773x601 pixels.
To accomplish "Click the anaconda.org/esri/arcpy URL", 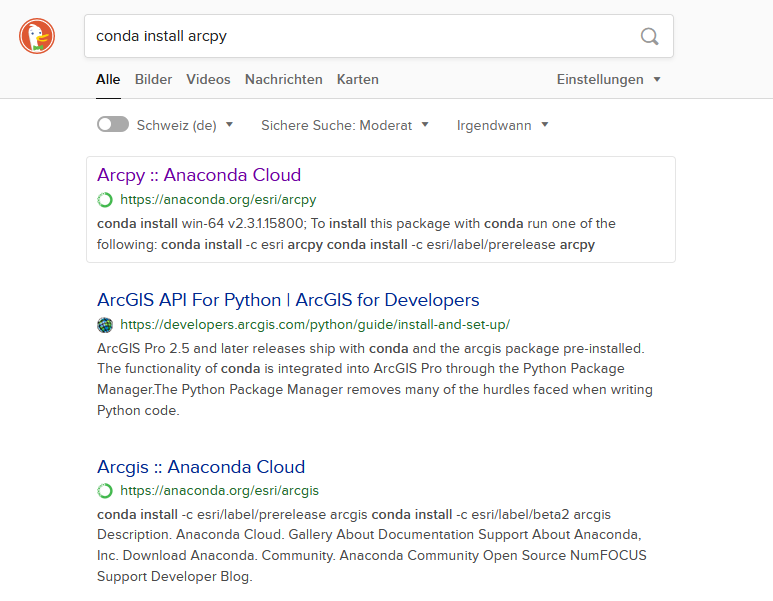I will pyautogui.click(x=218, y=200).
